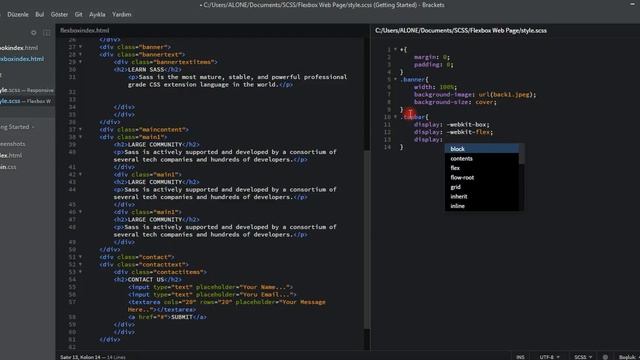Select flexboxindex.html in working files
This screenshot has width=640, height=360.
click(x=22, y=59)
